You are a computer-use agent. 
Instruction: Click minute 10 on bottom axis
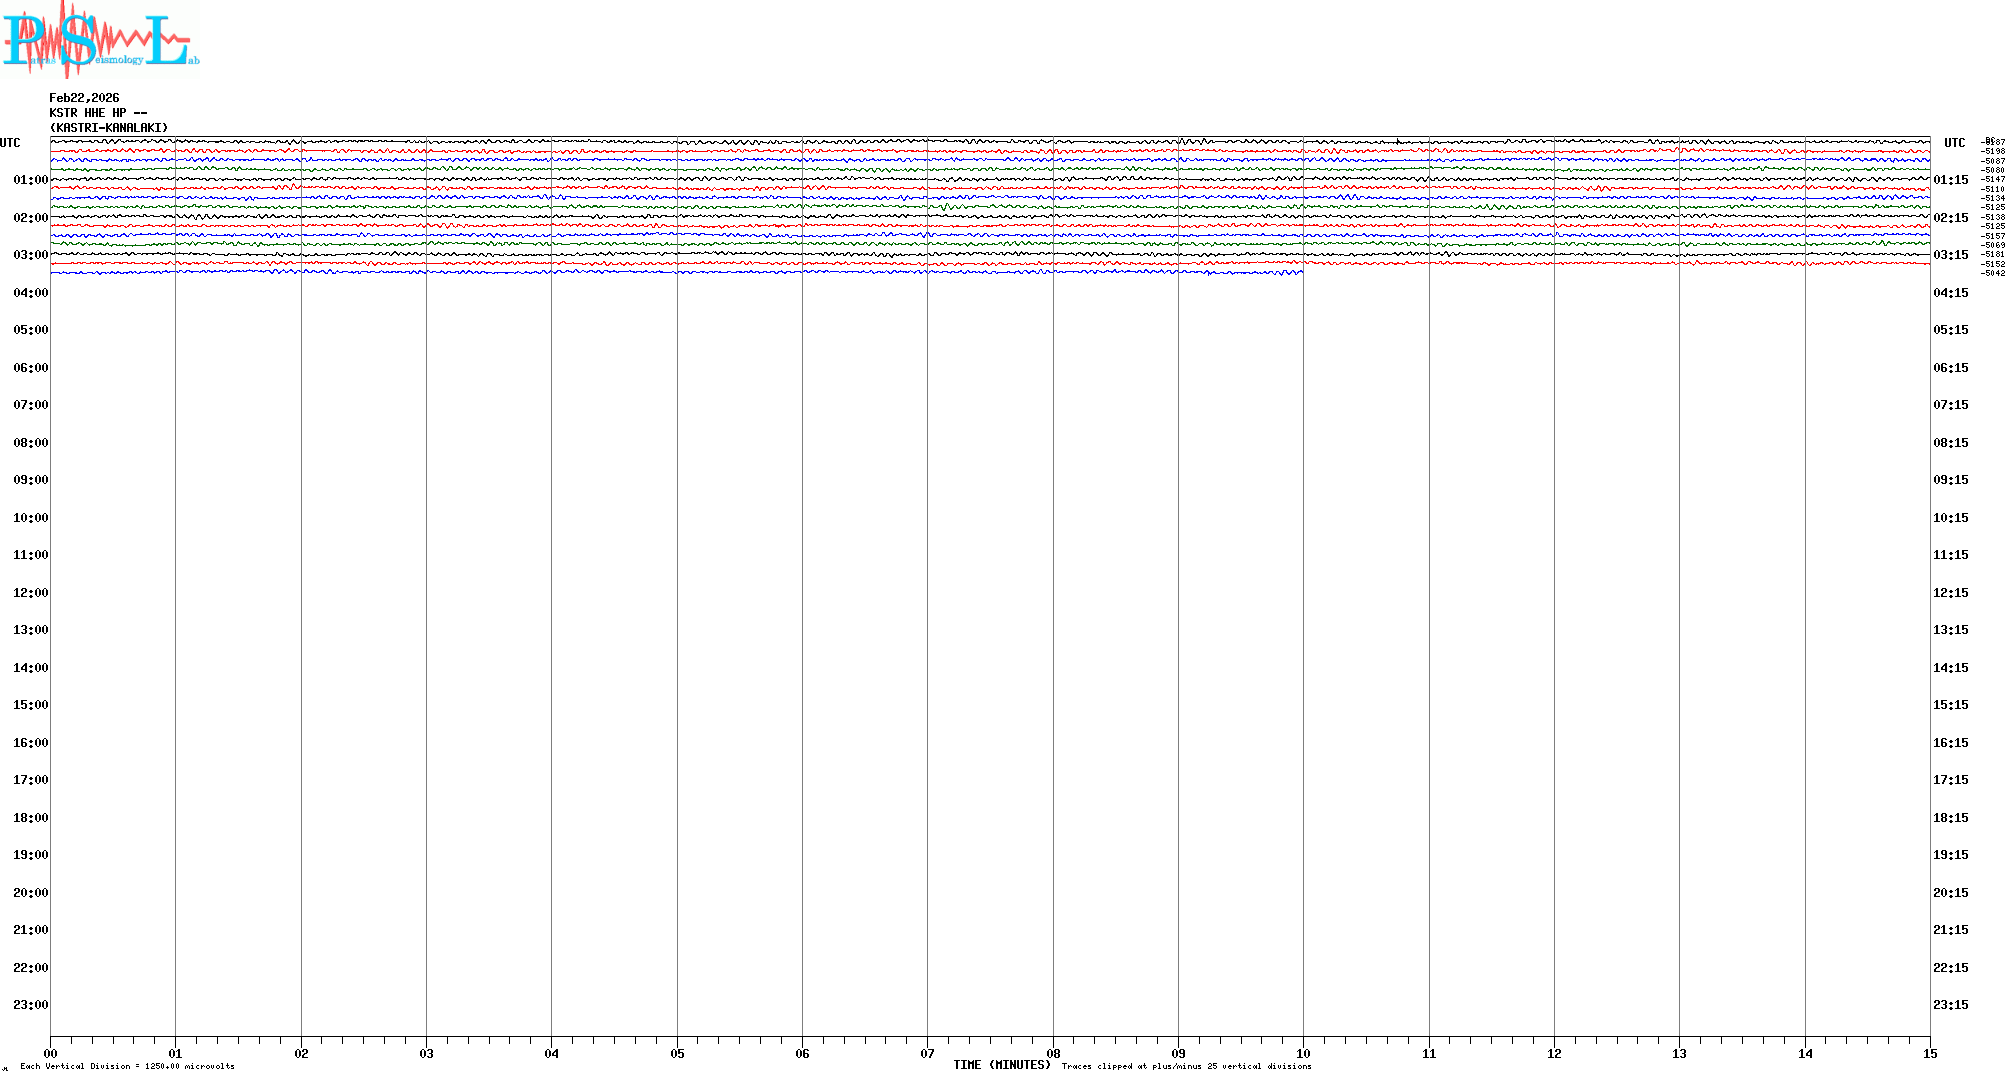tap(1303, 1053)
